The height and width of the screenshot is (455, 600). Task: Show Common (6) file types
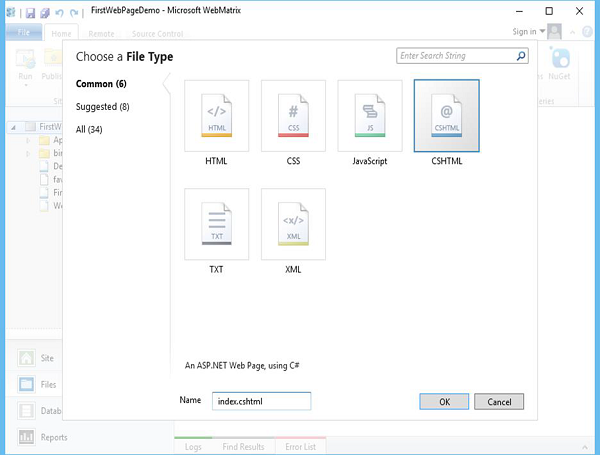(x=101, y=84)
